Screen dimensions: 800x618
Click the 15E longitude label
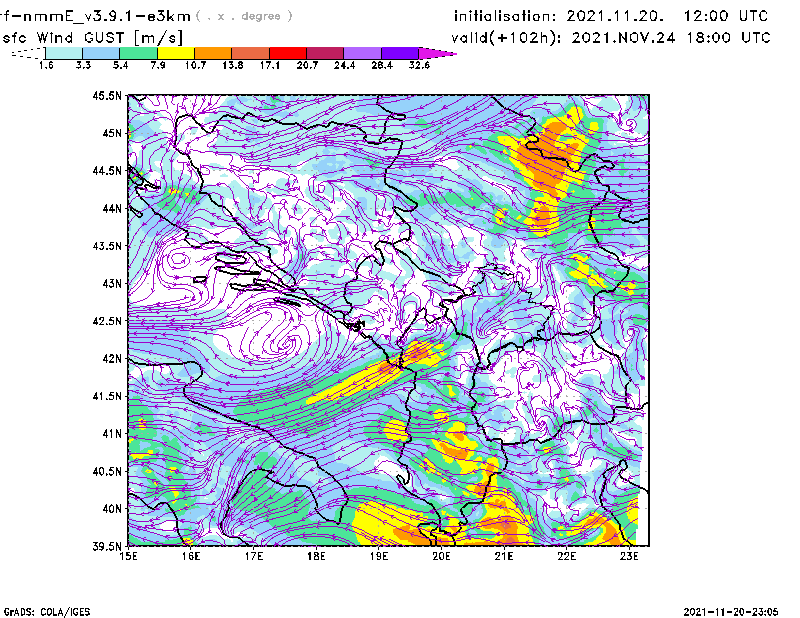click(128, 556)
